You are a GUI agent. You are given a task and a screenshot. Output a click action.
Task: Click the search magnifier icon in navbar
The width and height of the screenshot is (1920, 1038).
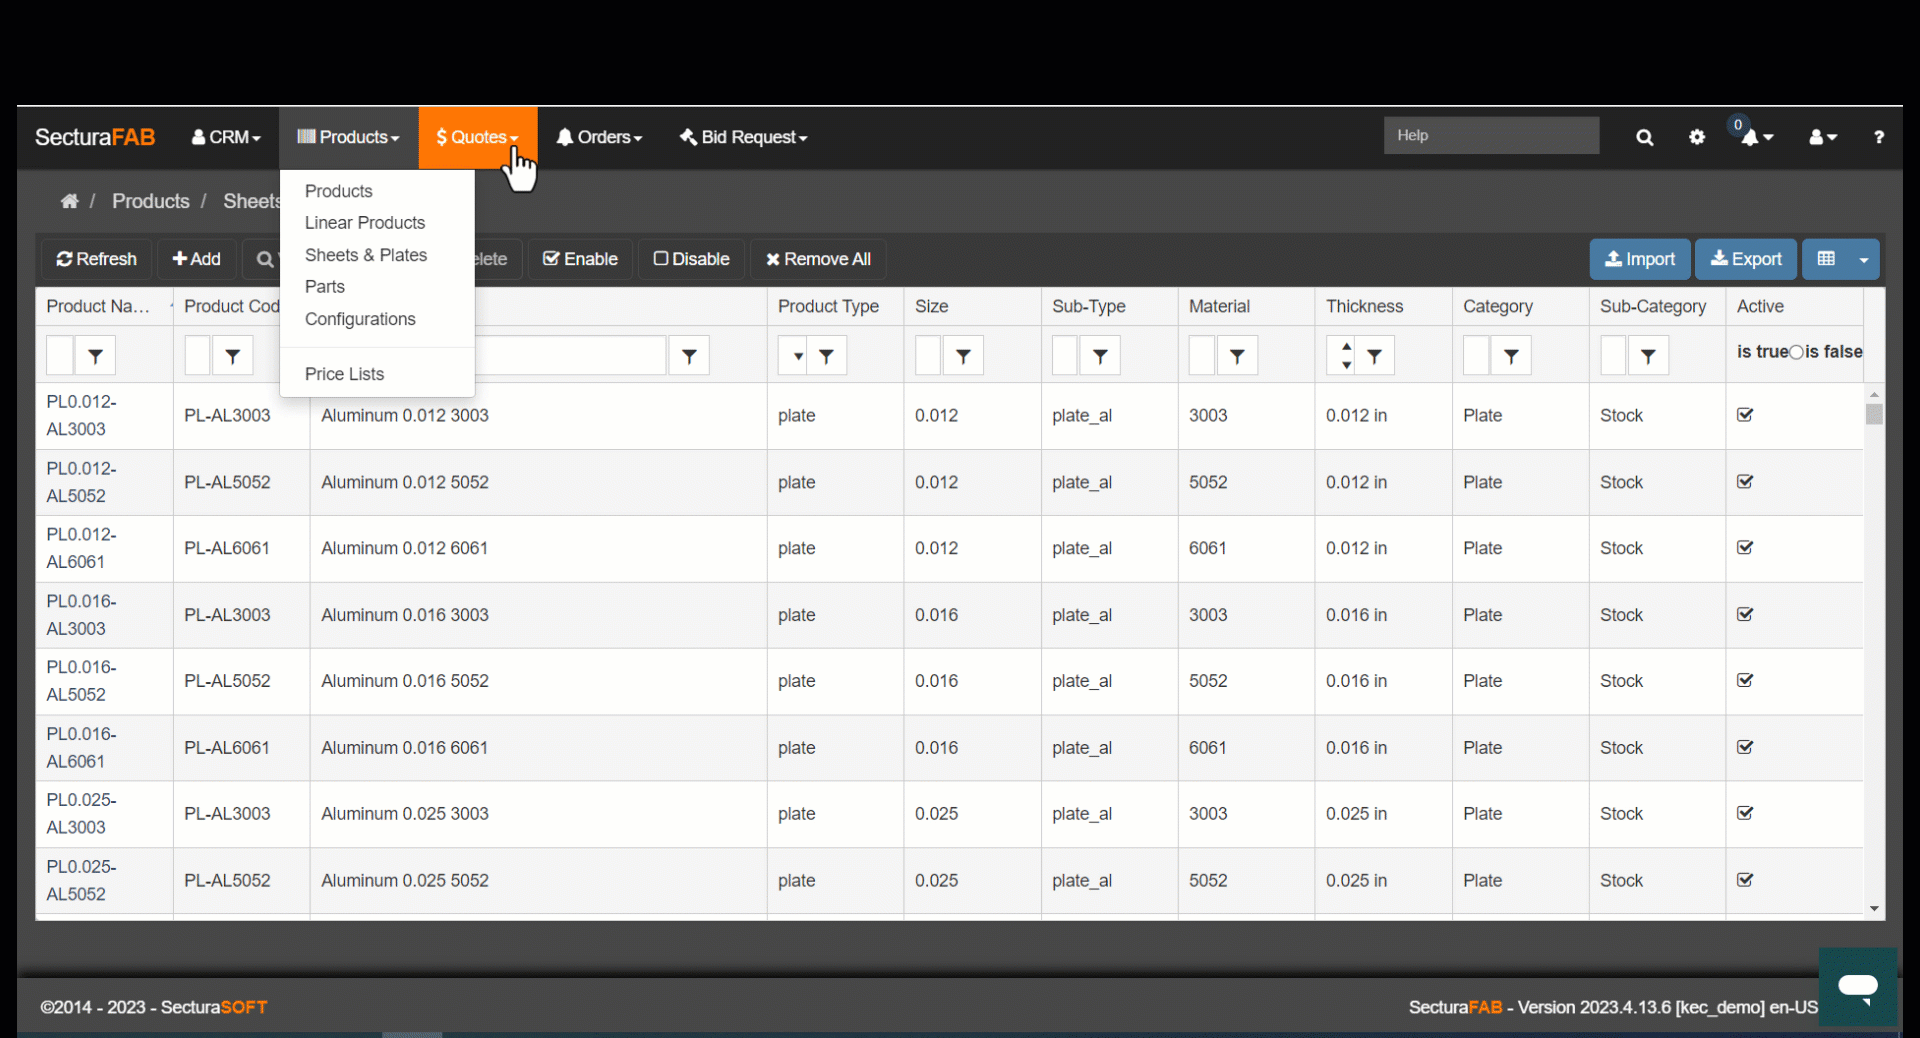click(x=1644, y=137)
